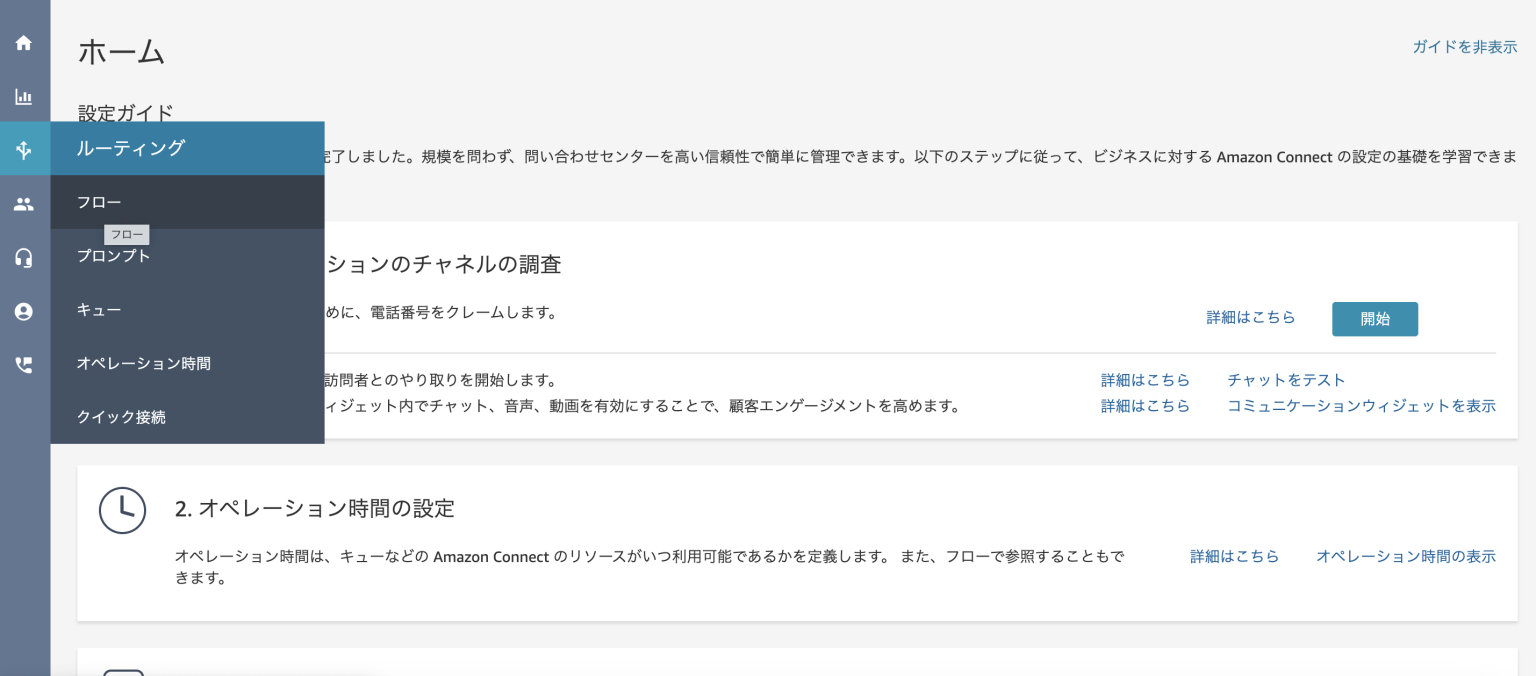This screenshot has height=676, width=1536.
Task: Open 詳細はこちら beside the operation hours step
Action: (x=1235, y=556)
